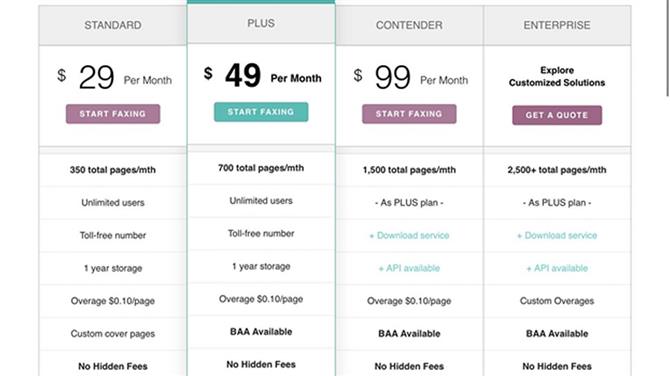Click the $29 Per Month price
This screenshot has height=376, width=670.
(114, 77)
